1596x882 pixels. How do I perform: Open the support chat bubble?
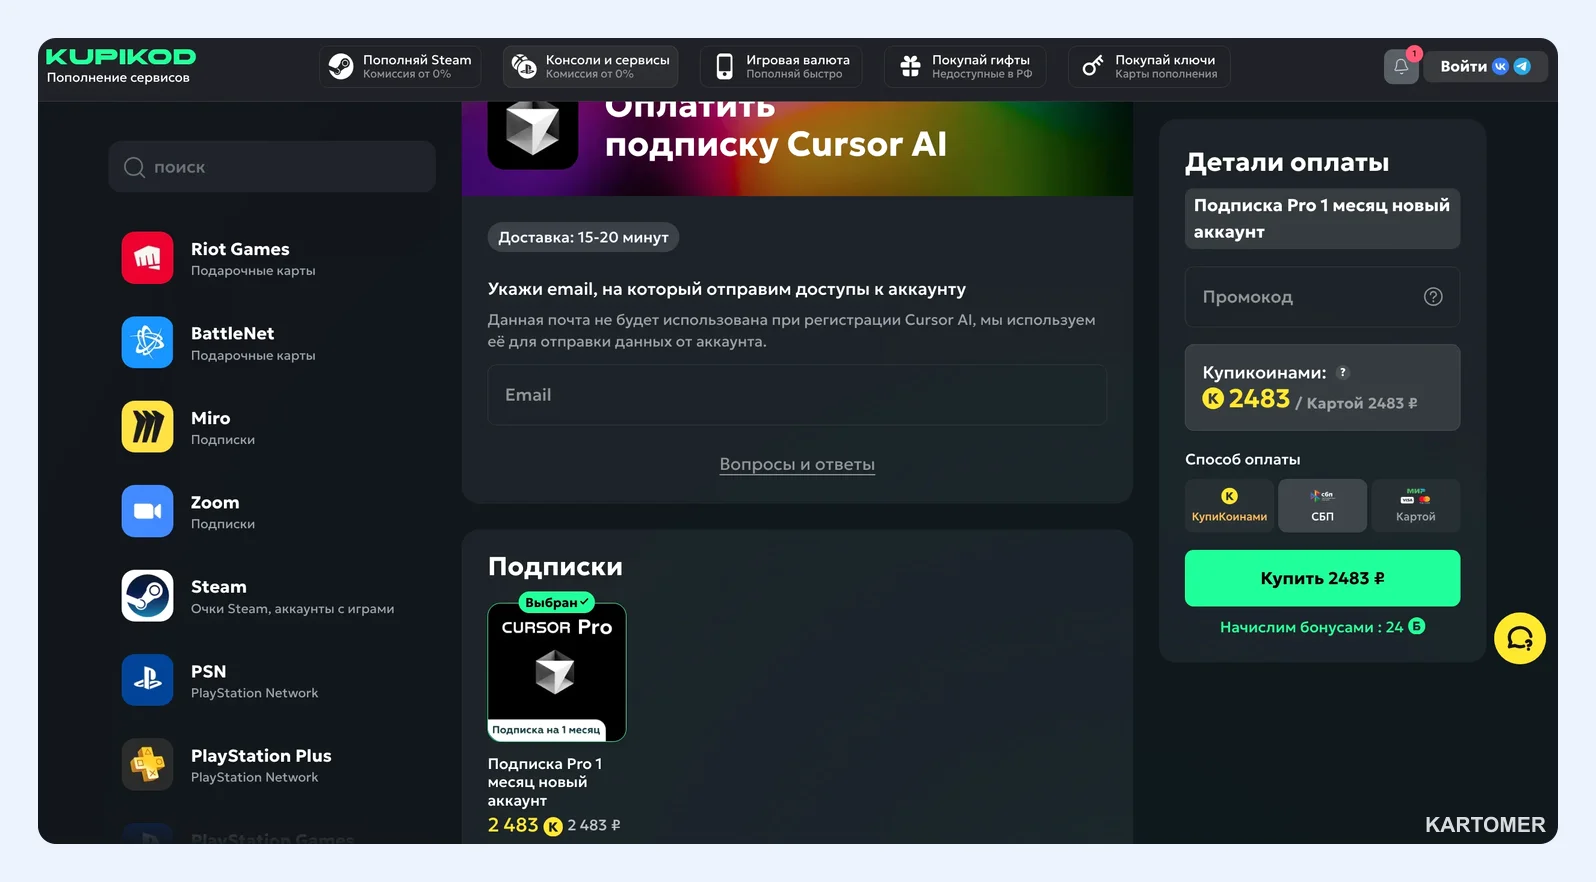1520,638
